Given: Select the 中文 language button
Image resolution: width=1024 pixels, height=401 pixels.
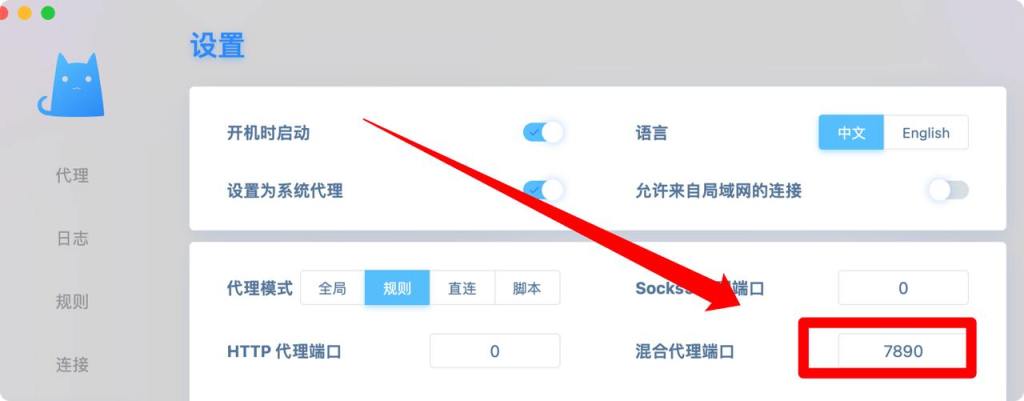Looking at the screenshot, I should click(852, 133).
